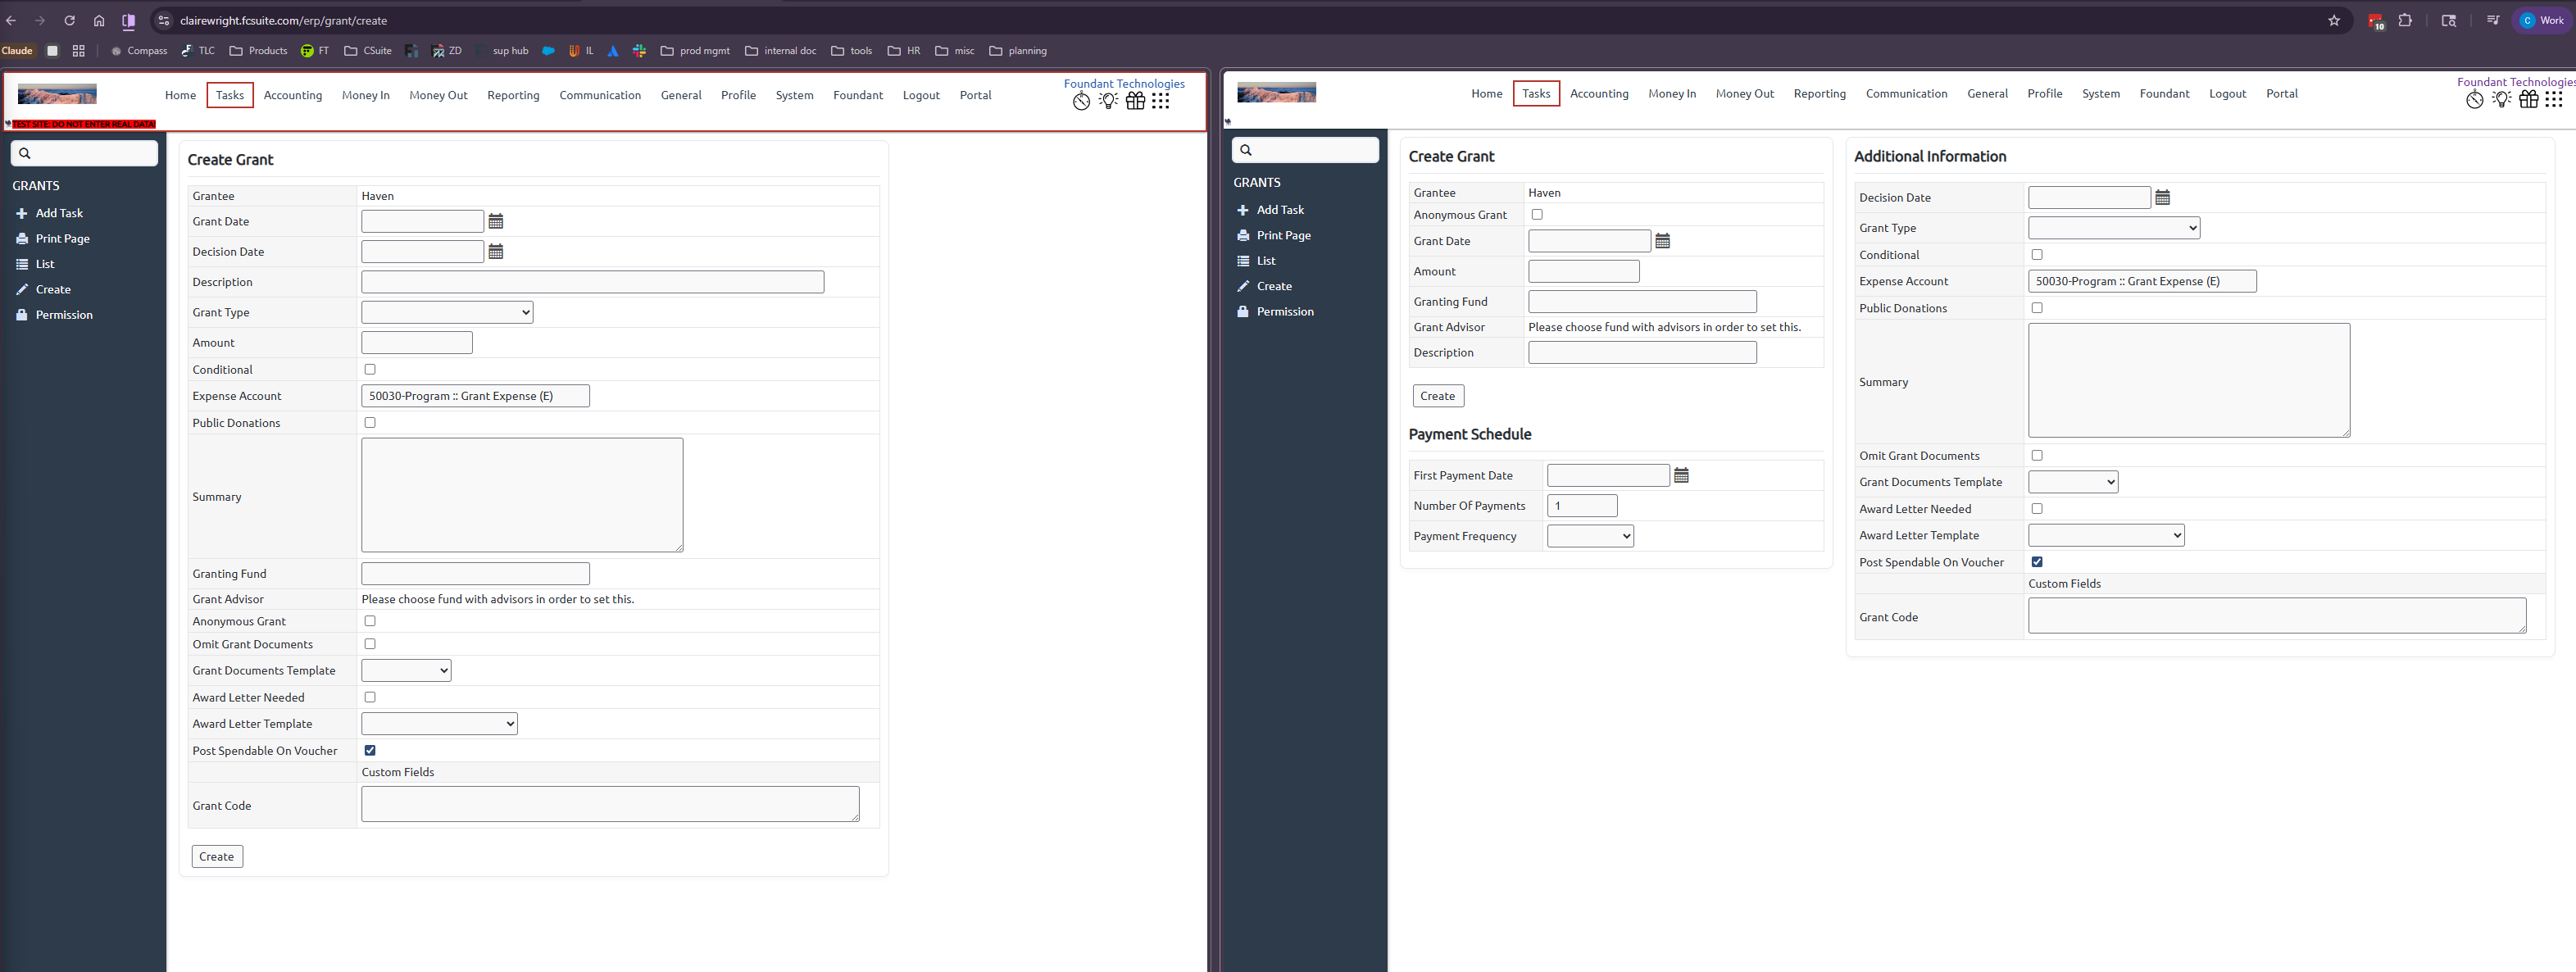The width and height of the screenshot is (2576, 972).
Task: Enable Anonymous Grant in left page
Action: pyautogui.click(x=370, y=621)
